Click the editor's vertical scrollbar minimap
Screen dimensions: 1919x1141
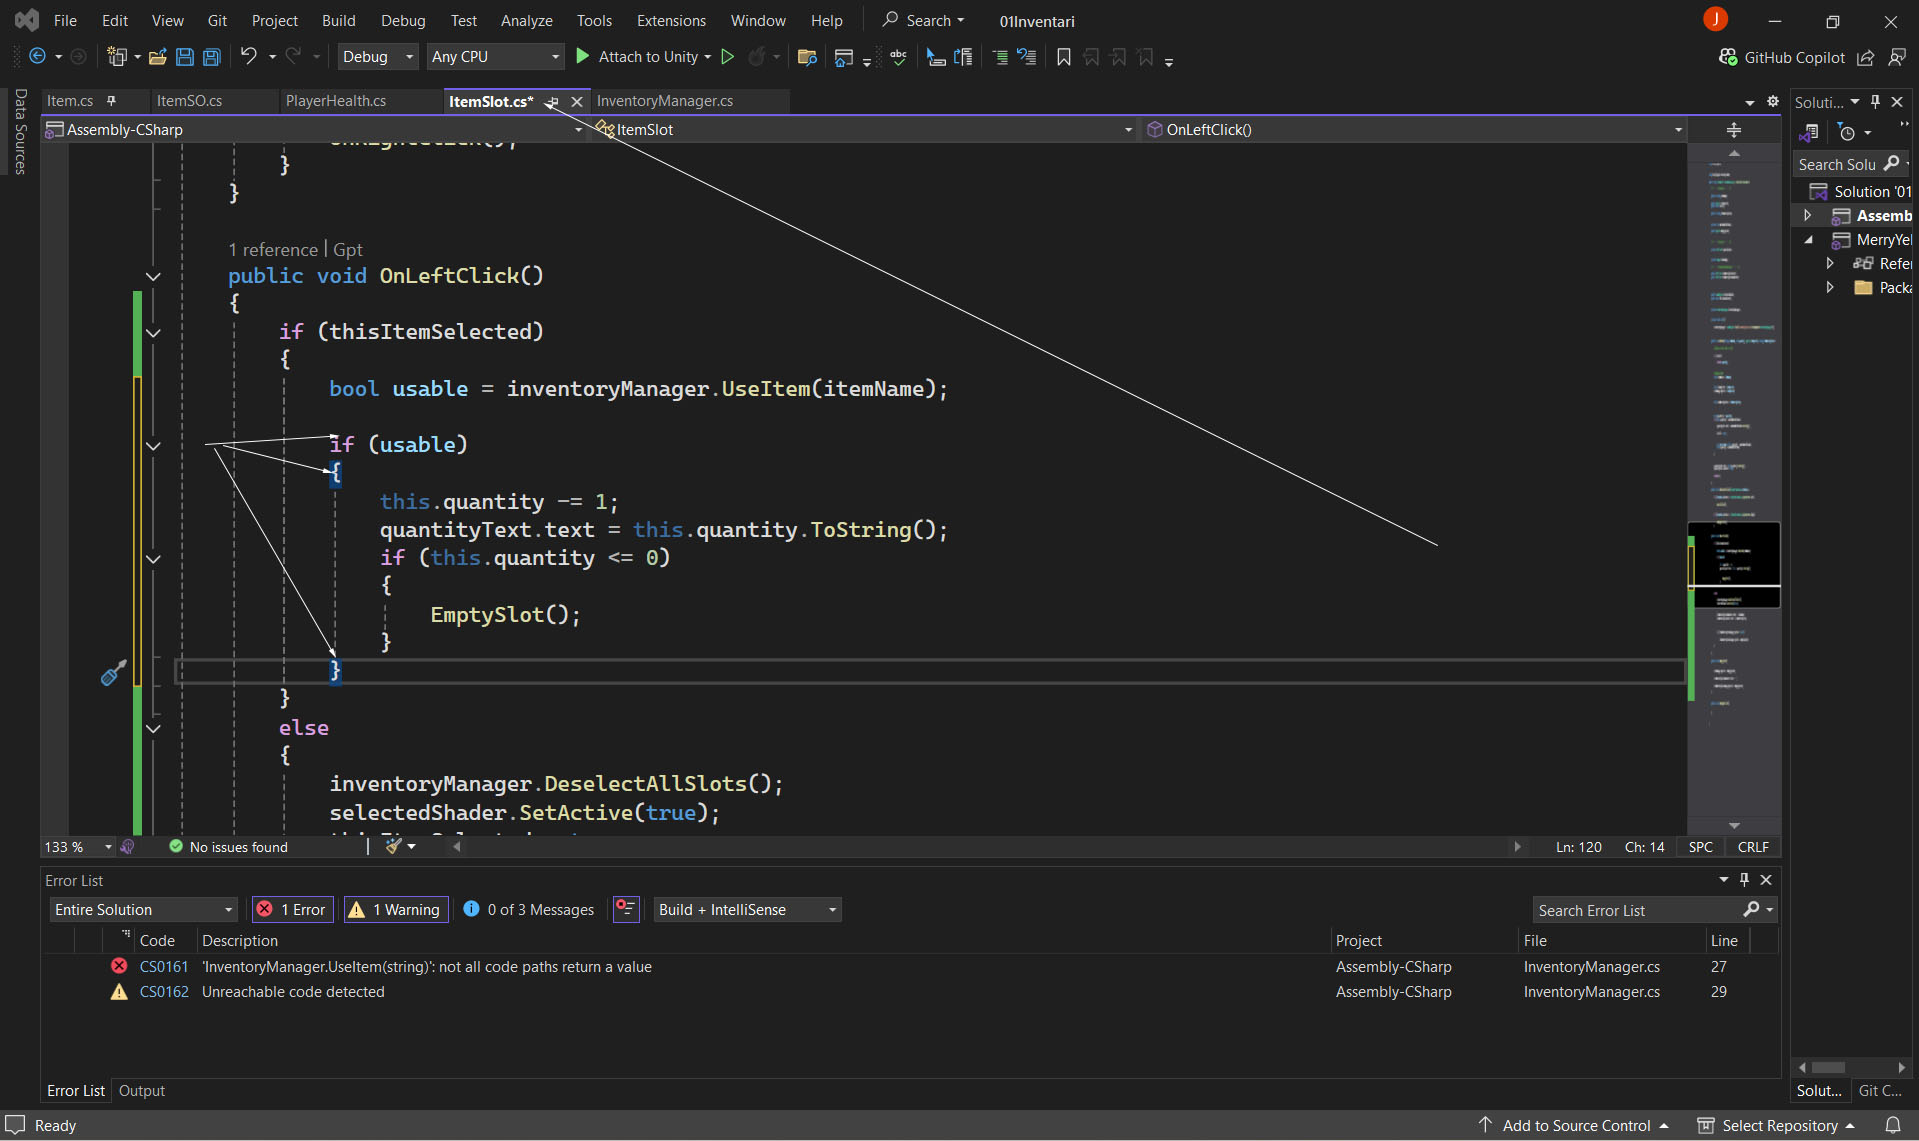coord(1734,400)
